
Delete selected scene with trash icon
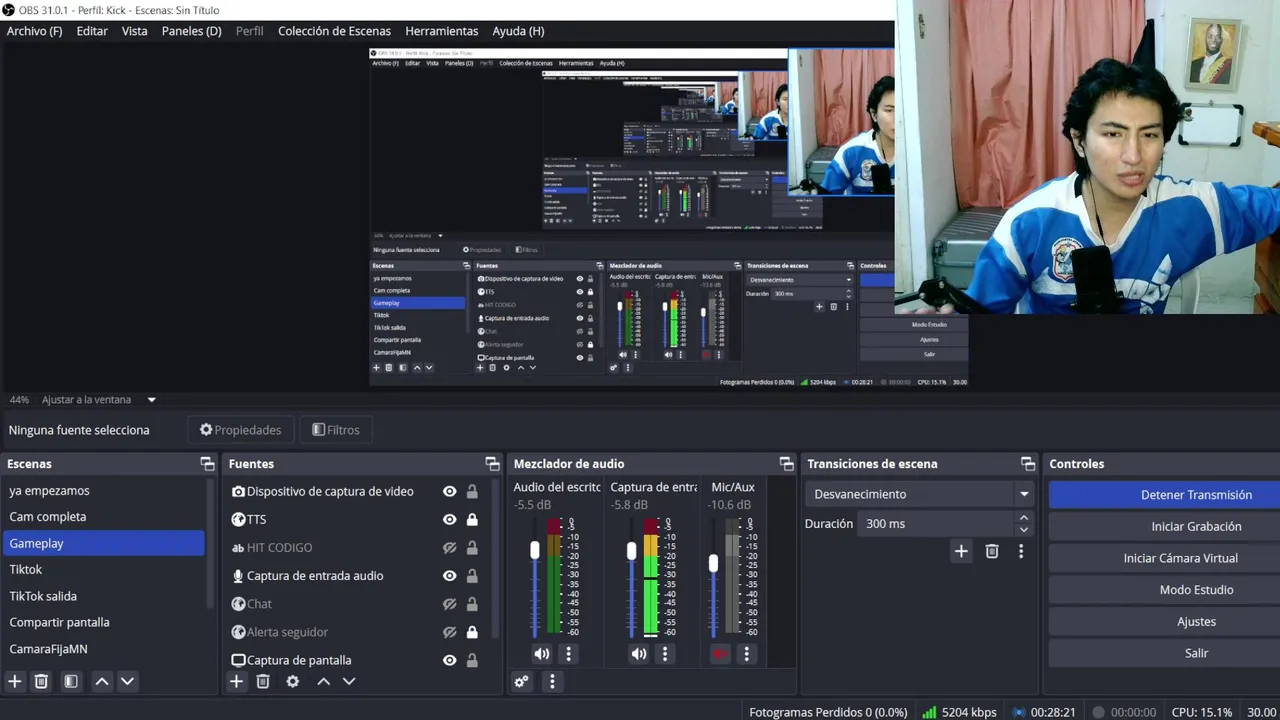pyautogui.click(x=41, y=681)
